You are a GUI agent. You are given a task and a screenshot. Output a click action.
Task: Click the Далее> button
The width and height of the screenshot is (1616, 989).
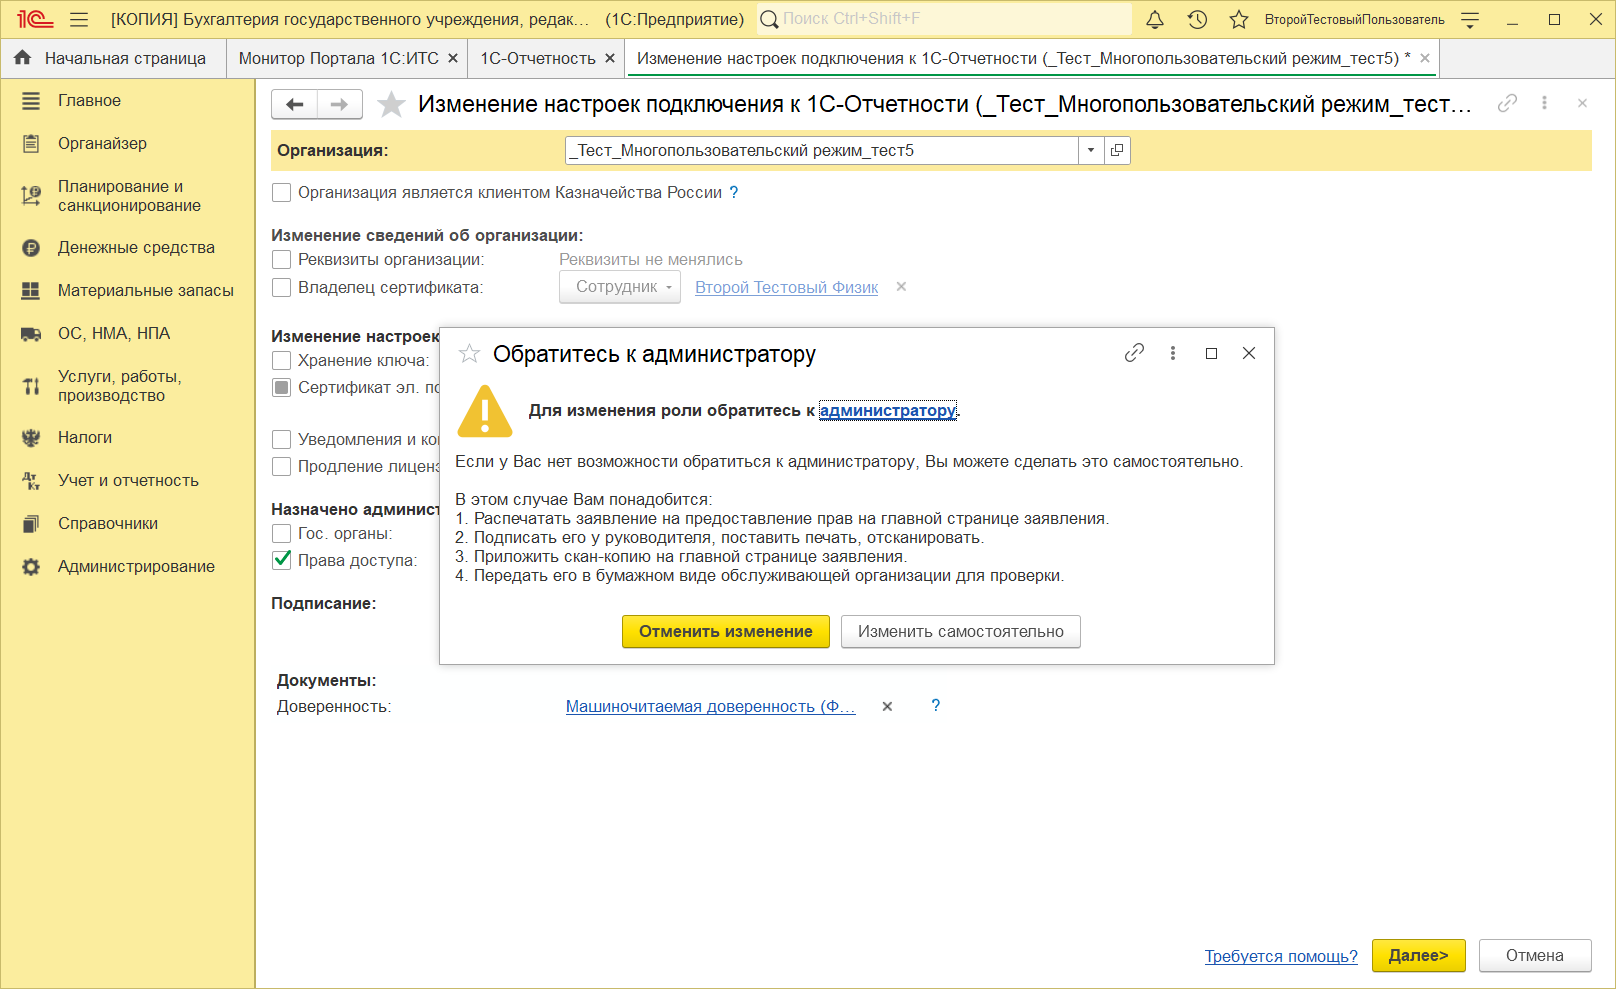point(1418,955)
